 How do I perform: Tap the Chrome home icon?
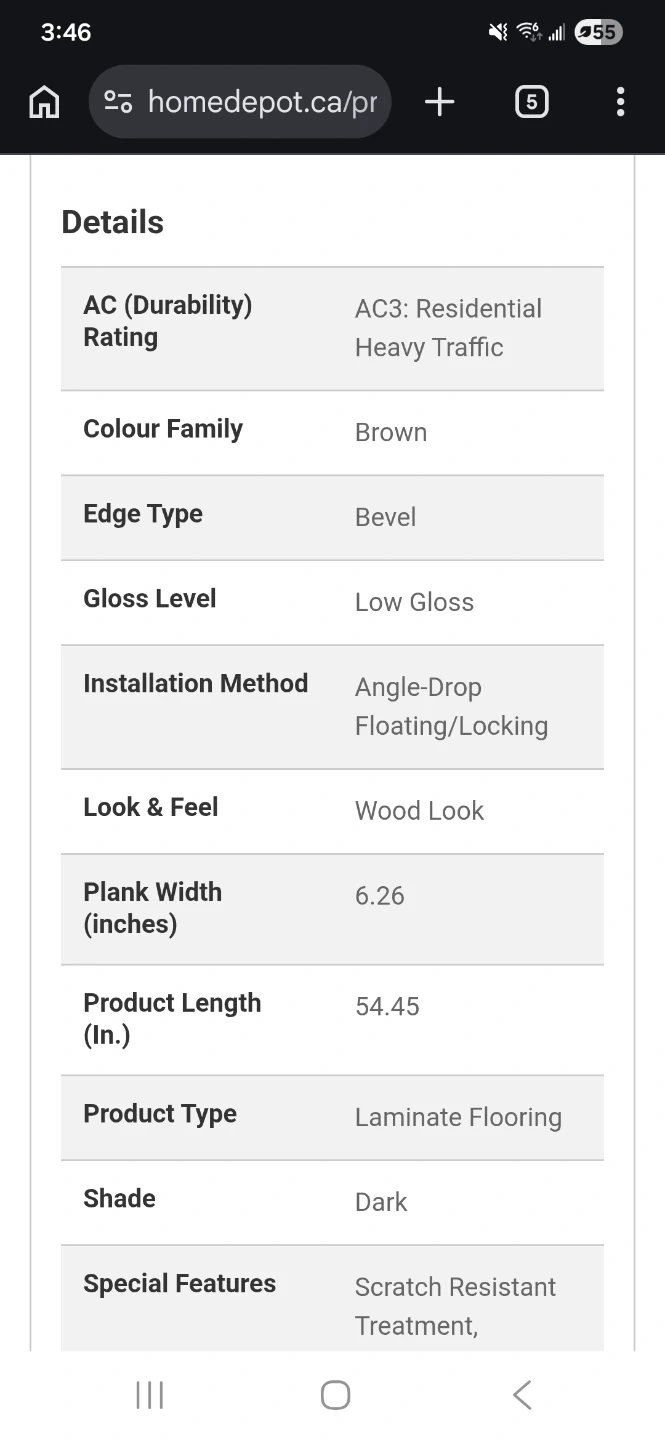tap(44, 102)
